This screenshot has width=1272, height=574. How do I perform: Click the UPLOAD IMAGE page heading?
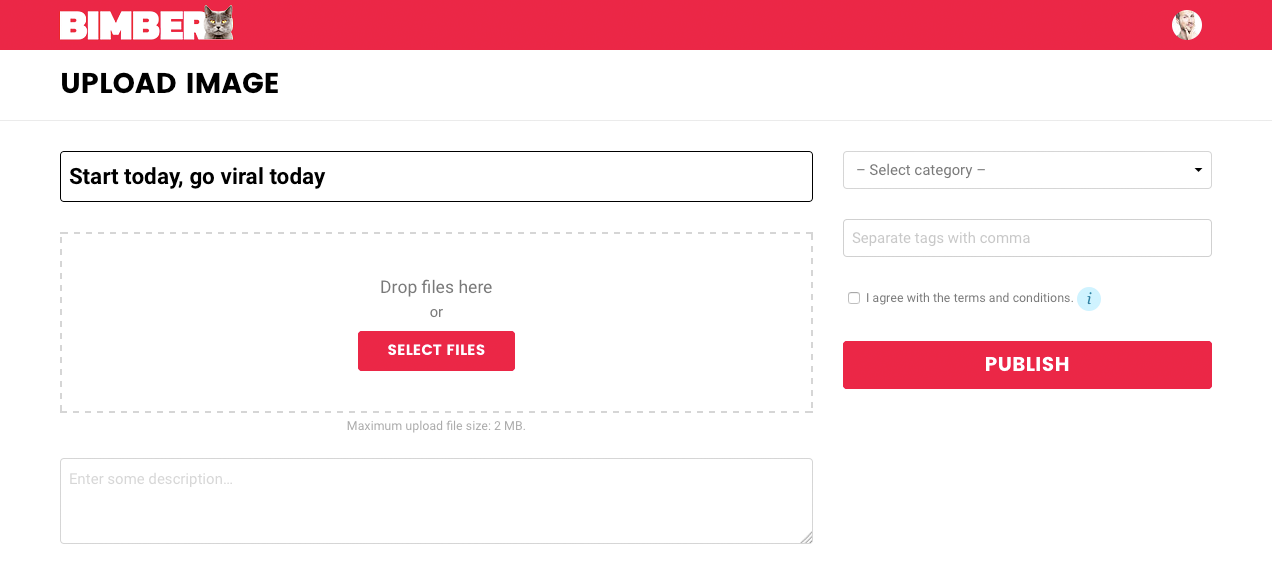pyautogui.click(x=170, y=84)
